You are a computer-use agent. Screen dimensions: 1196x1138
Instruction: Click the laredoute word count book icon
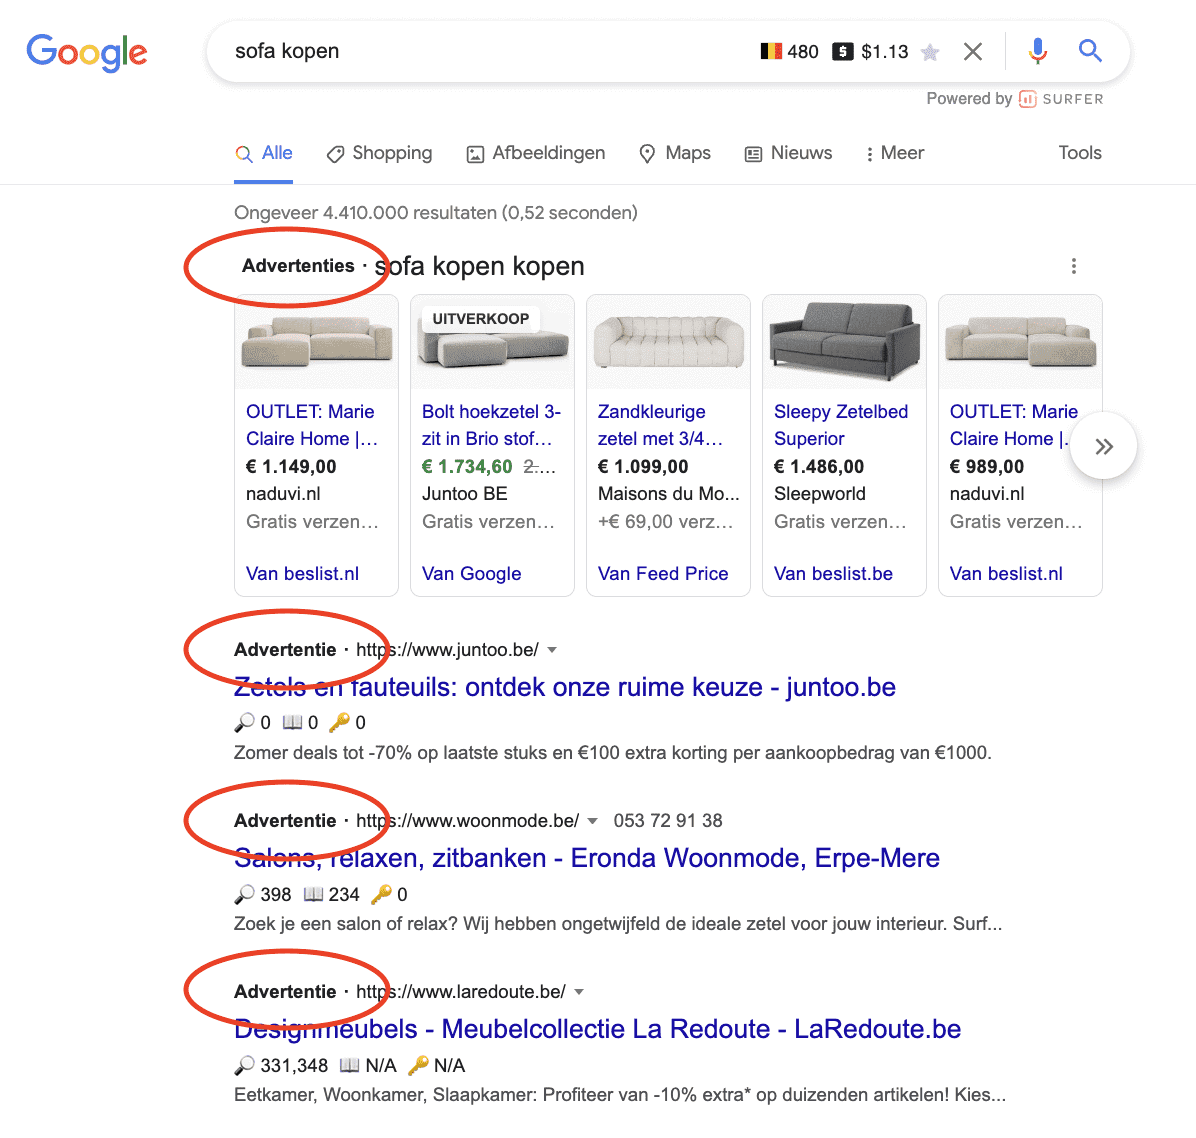(x=349, y=1065)
